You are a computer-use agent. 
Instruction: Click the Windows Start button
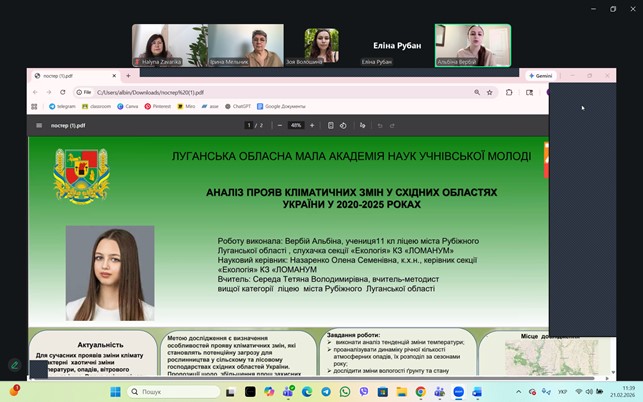click(x=114, y=391)
